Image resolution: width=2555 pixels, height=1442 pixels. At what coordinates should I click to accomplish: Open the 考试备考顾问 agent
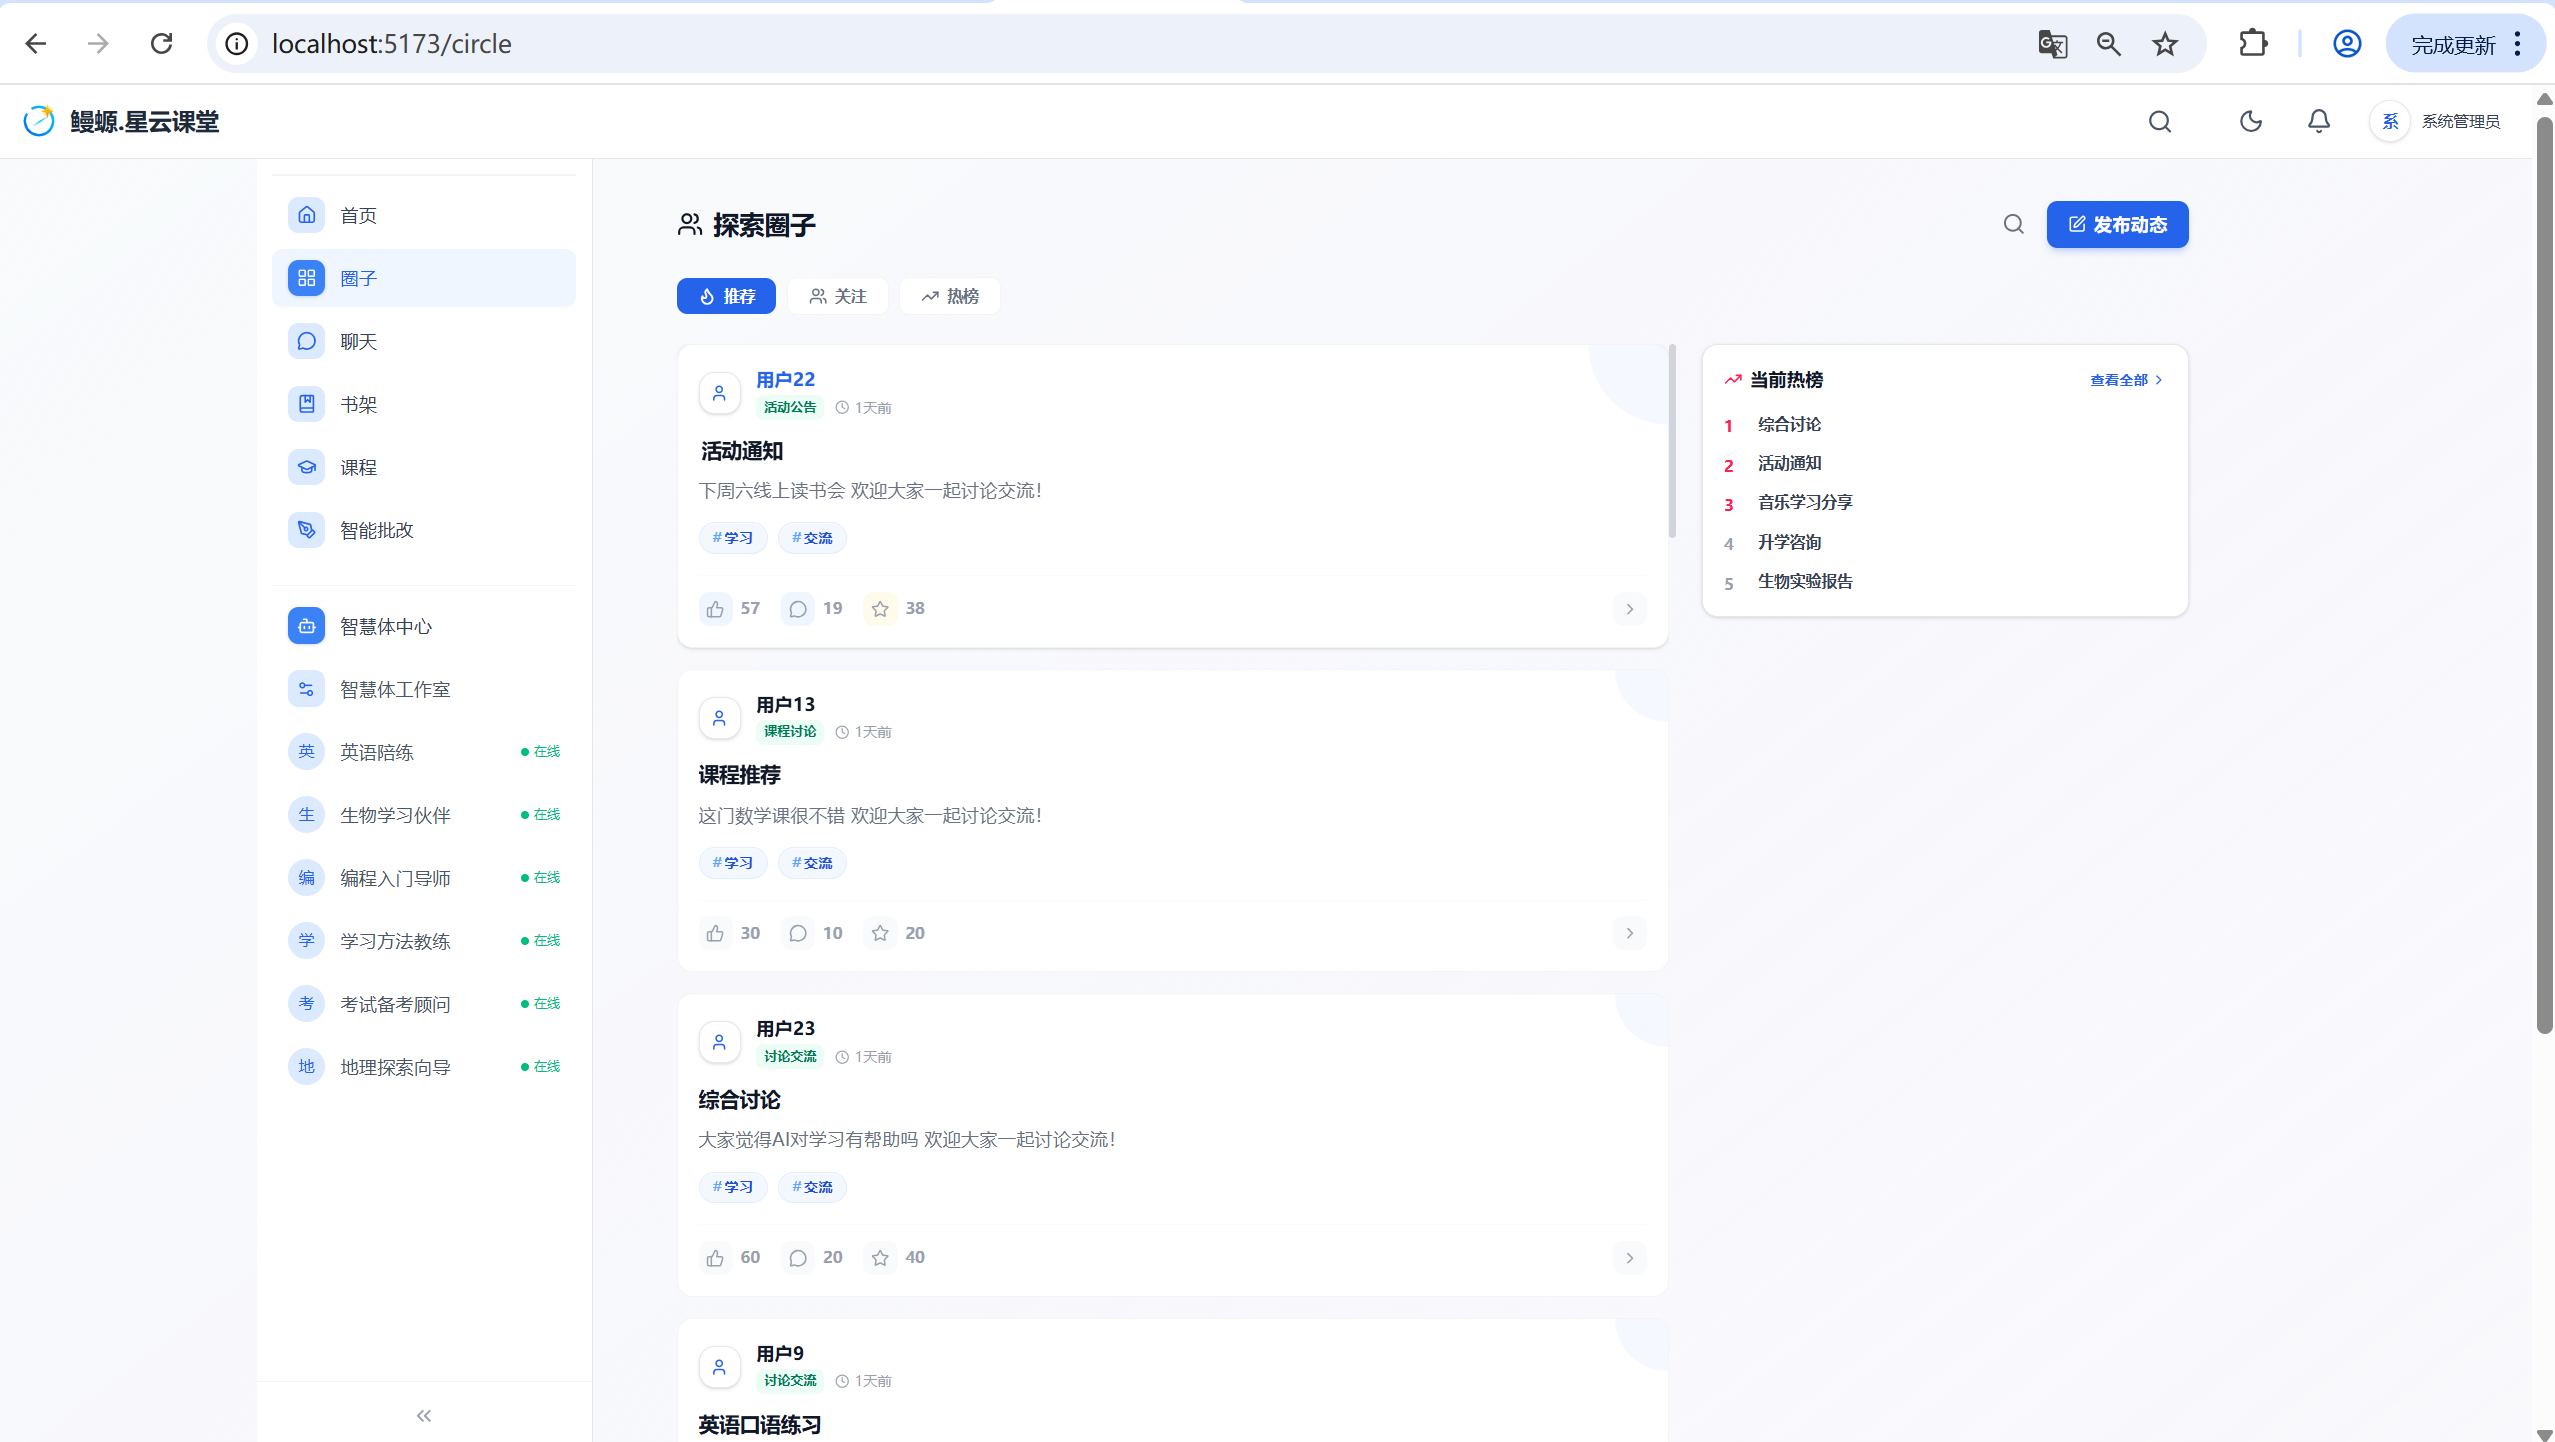pyautogui.click(x=424, y=1004)
